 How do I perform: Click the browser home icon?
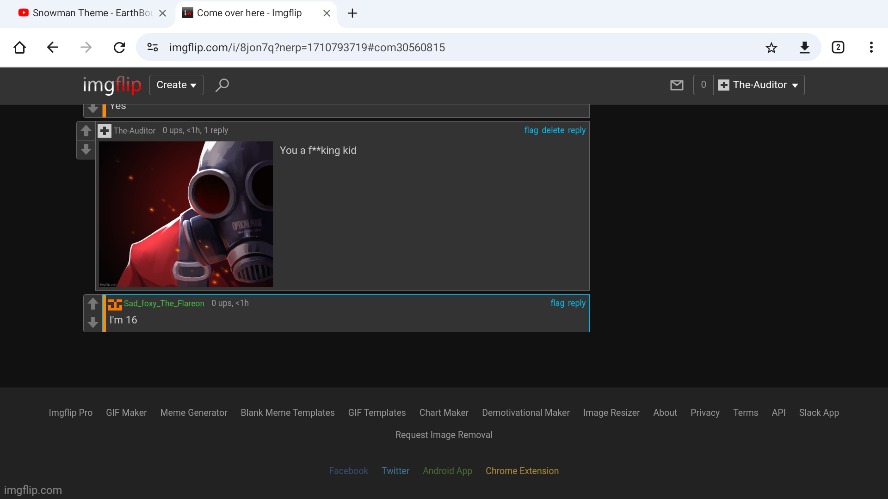[x=20, y=48]
